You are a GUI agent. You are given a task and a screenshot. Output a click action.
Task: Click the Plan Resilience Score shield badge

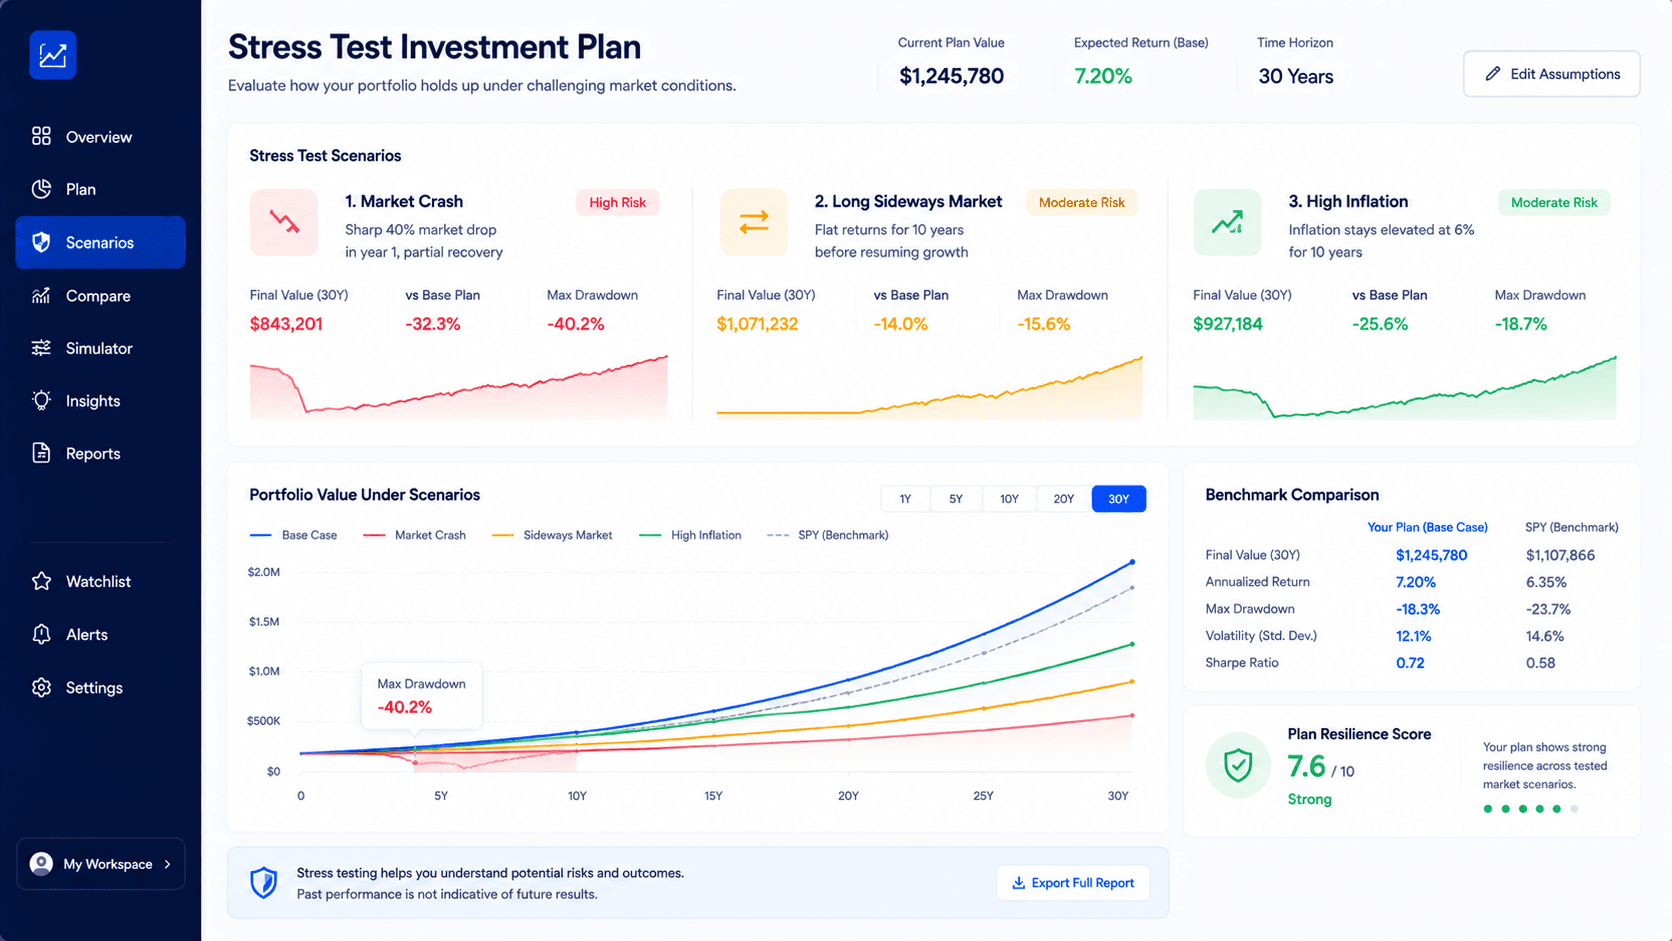pos(1238,765)
